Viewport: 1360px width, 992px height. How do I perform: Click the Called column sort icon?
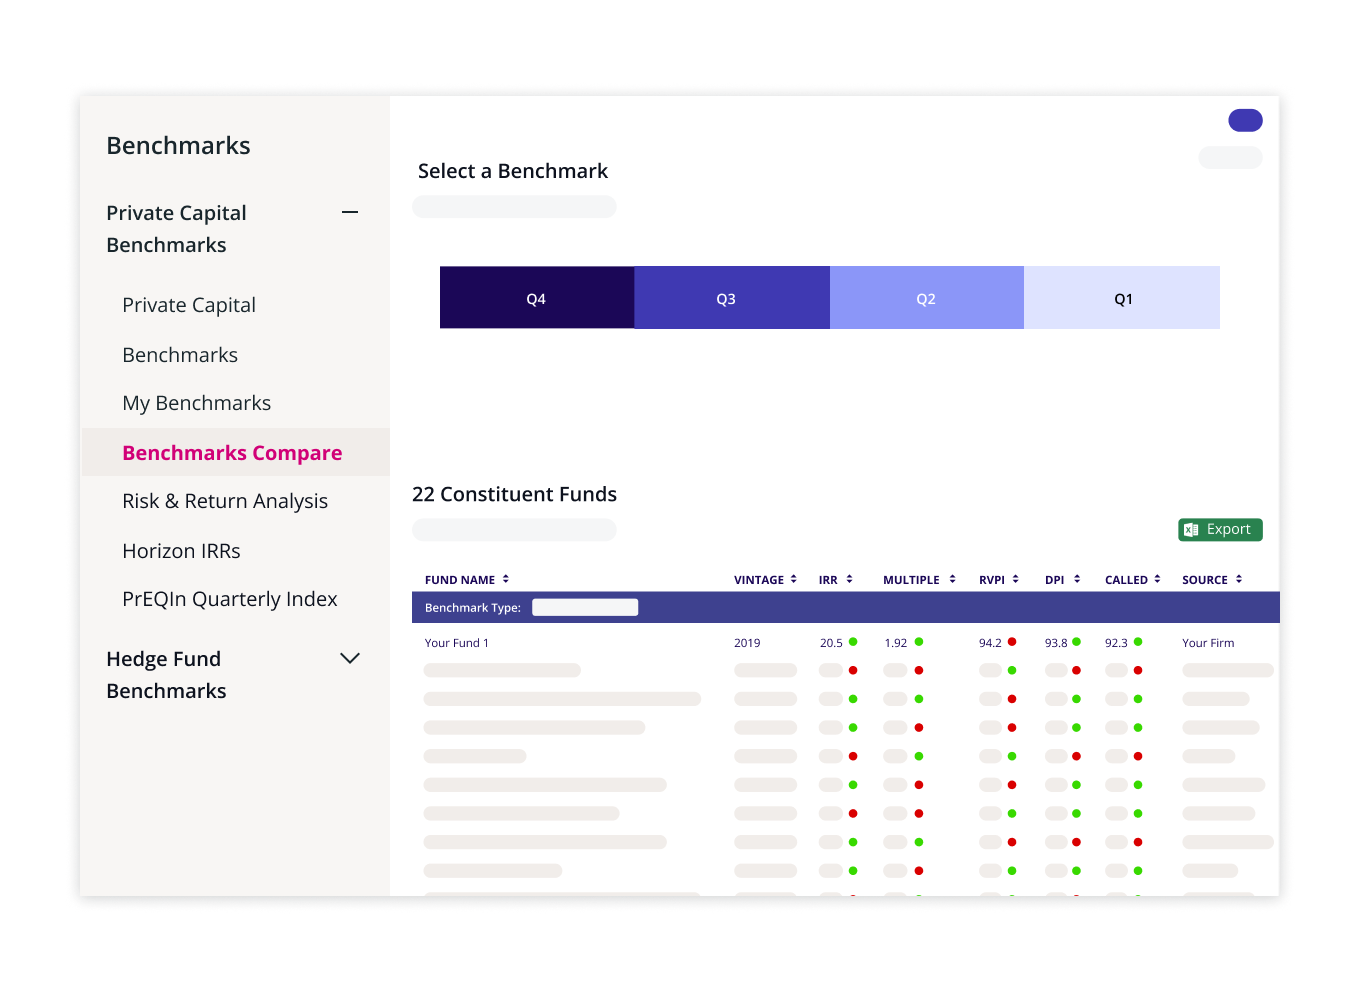click(1158, 579)
